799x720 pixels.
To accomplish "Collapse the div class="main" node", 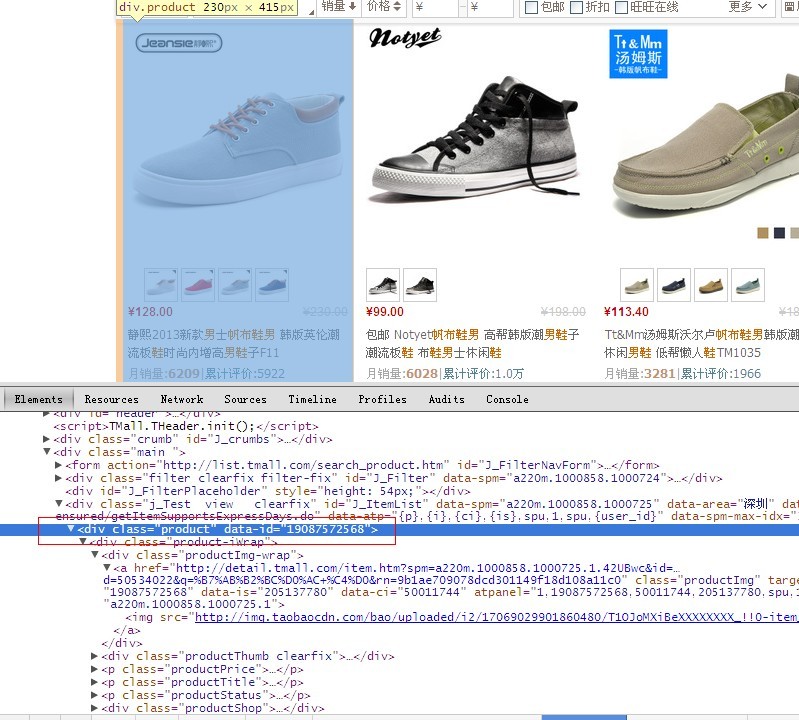I will [47, 451].
